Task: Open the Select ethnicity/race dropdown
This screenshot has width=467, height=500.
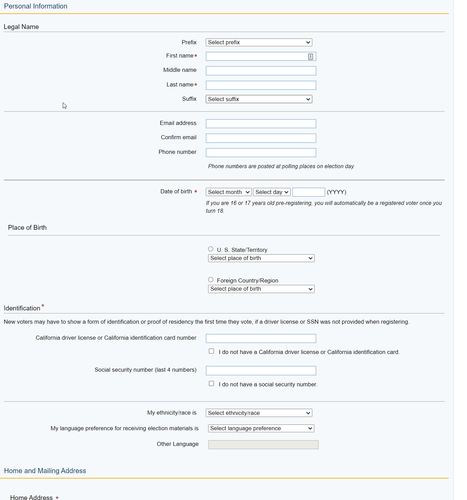Action: click(x=259, y=413)
